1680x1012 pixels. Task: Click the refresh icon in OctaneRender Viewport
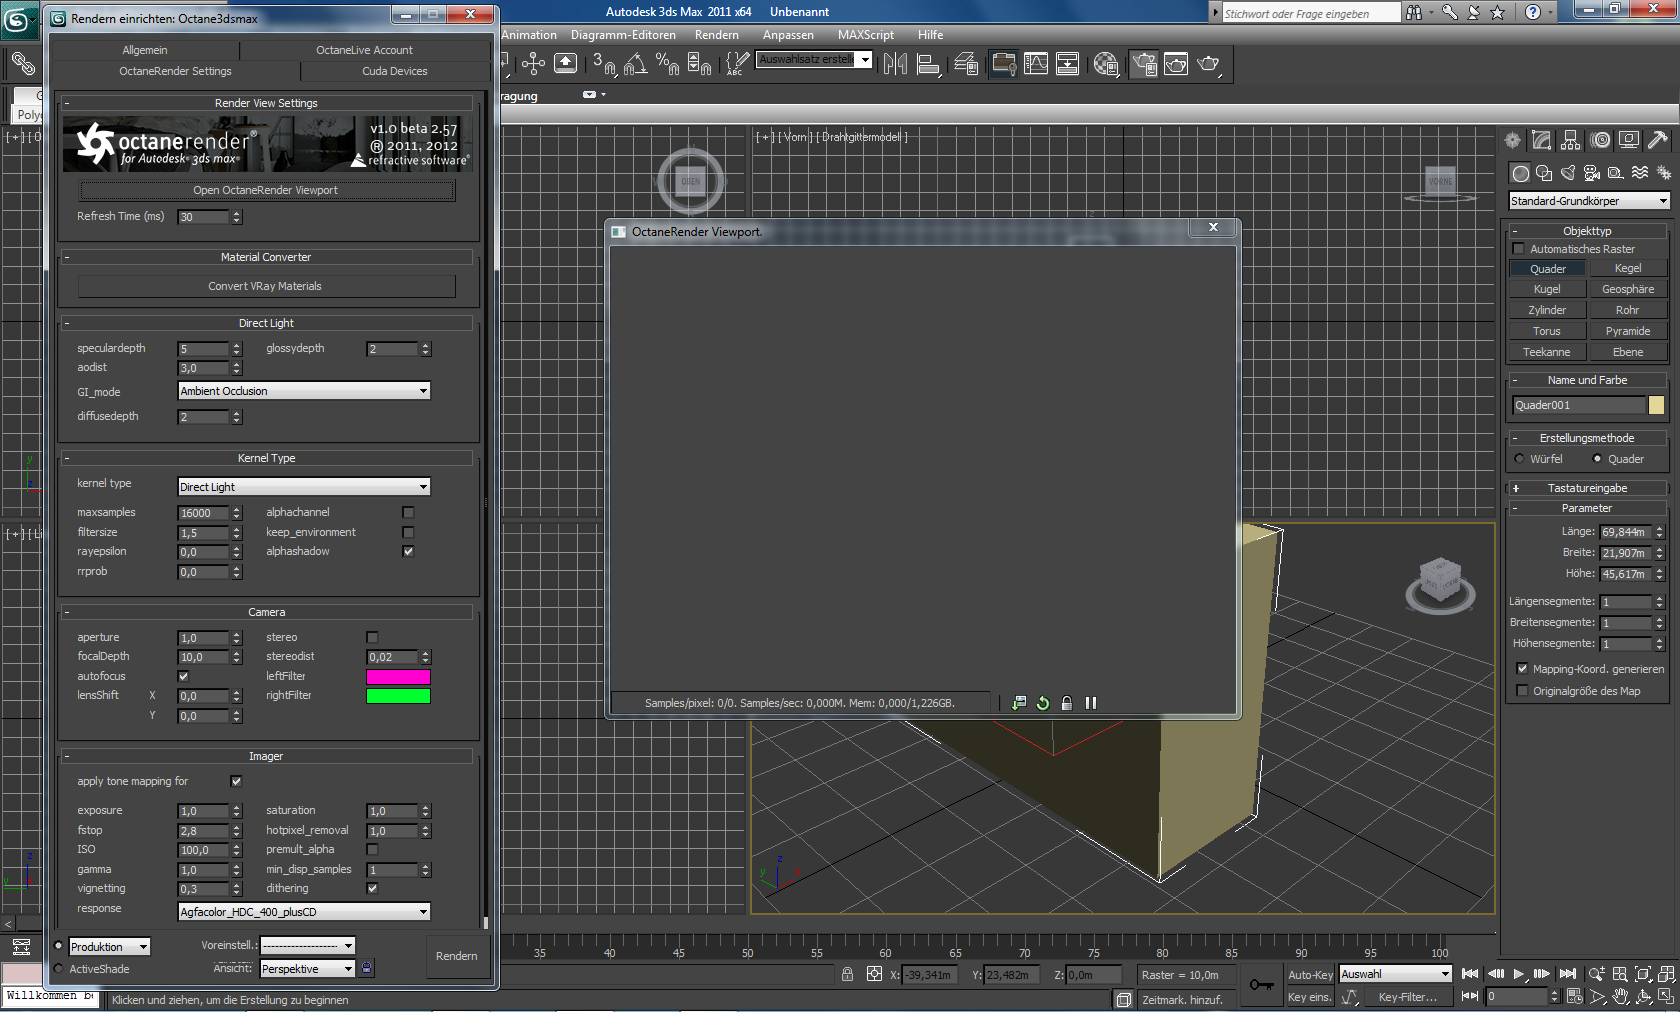[x=1043, y=703]
